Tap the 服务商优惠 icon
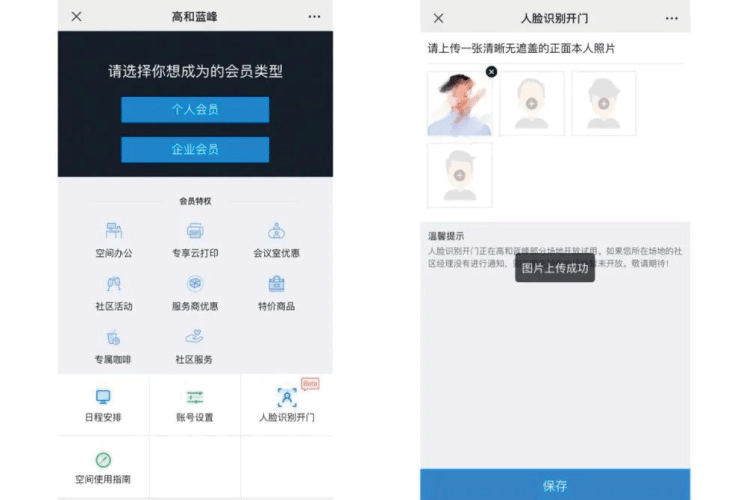 pyautogui.click(x=195, y=285)
